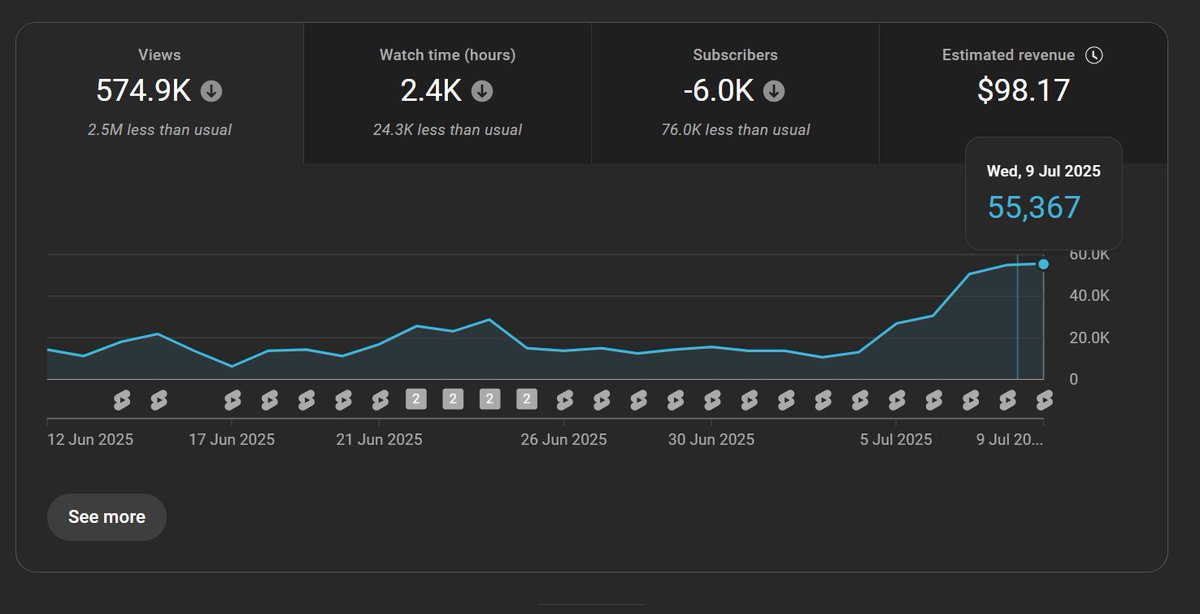This screenshot has width=1200, height=614.
Task: Open the Shorts marker above 30 Jun 2025
Action: (x=712, y=400)
